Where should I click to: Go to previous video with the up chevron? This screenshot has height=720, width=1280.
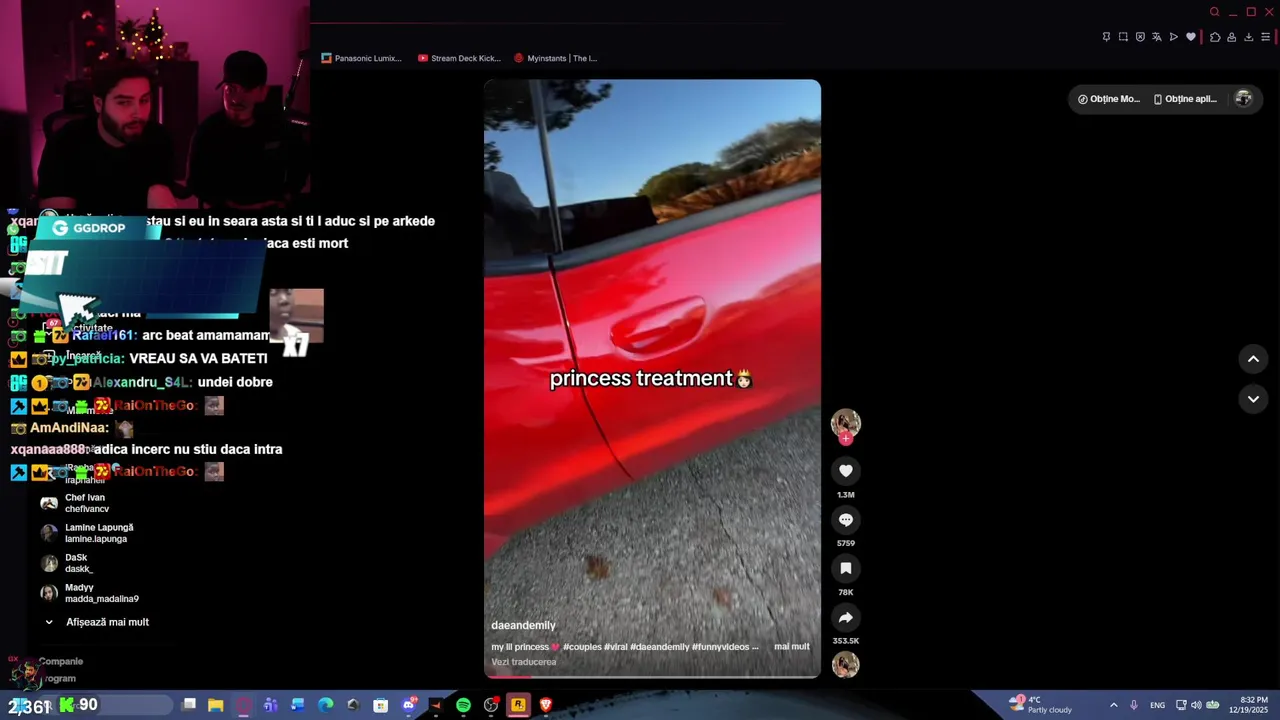tap(1253, 359)
